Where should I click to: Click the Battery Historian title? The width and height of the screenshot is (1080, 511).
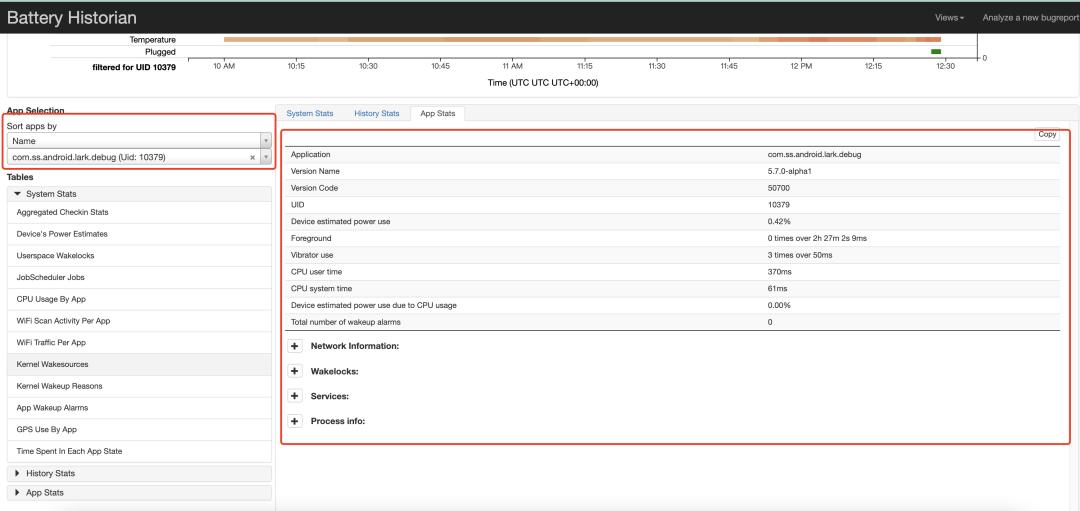click(72, 18)
